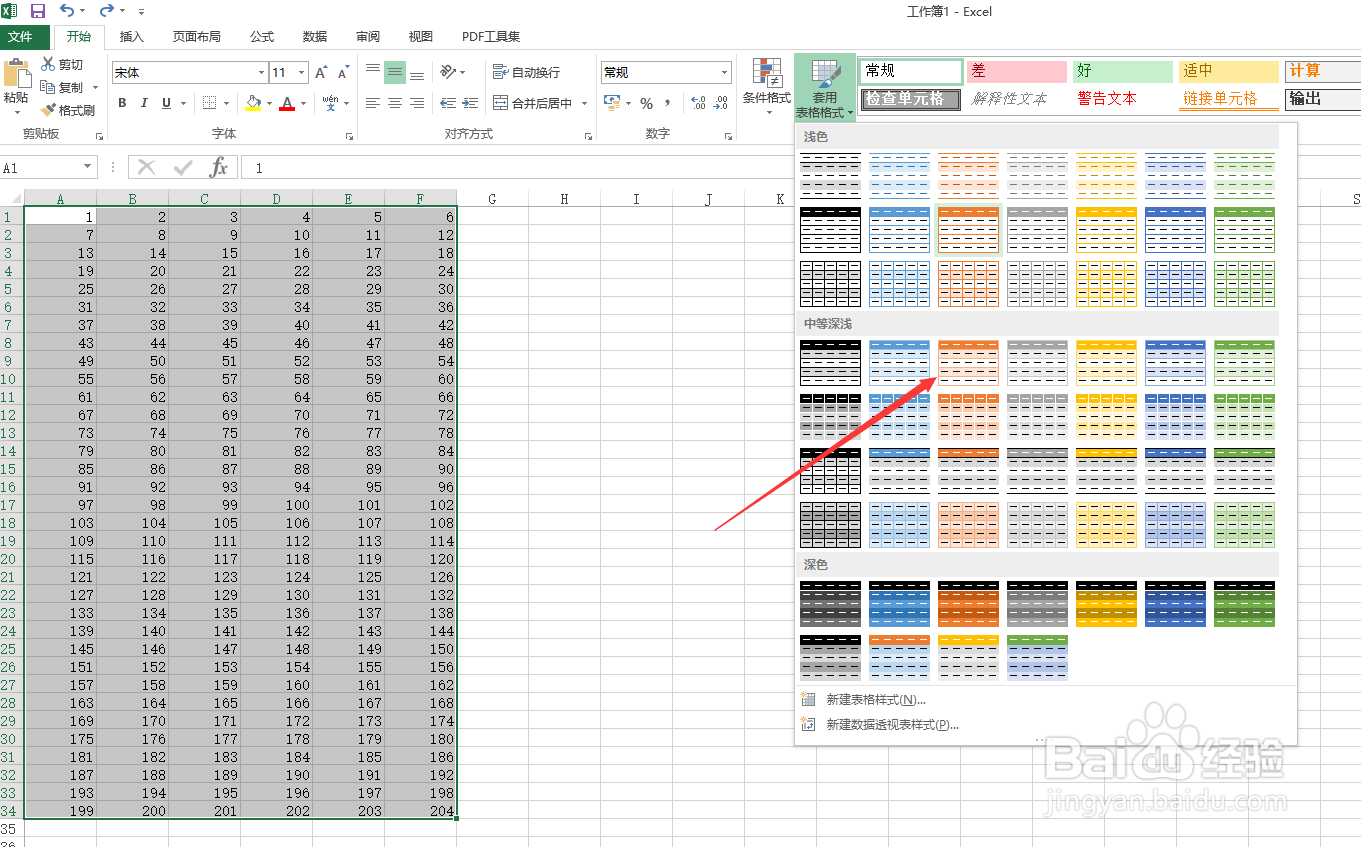Open the font size dropdown showing 11
This screenshot has height=847, width=1361.
(x=301, y=73)
